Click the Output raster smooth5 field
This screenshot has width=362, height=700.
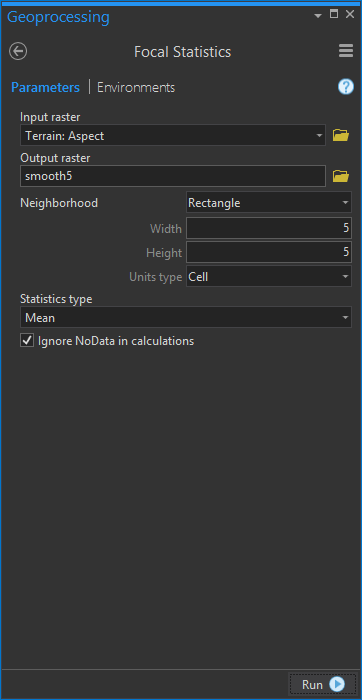tap(173, 176)
